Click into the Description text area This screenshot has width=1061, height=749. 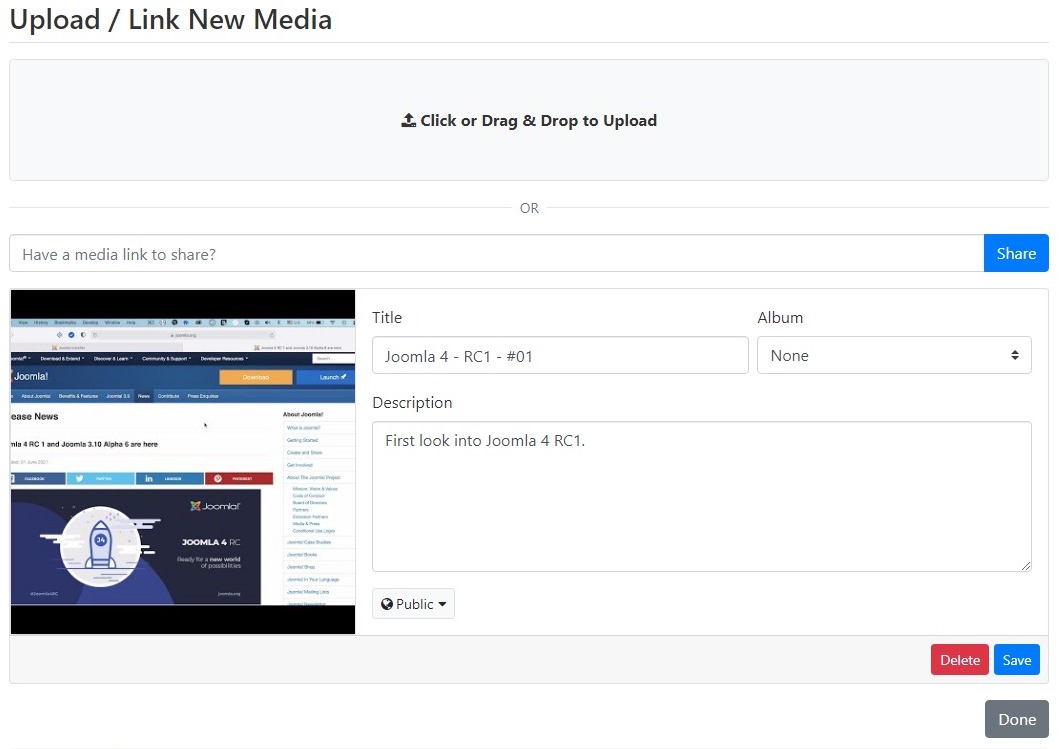coord(702,497)
